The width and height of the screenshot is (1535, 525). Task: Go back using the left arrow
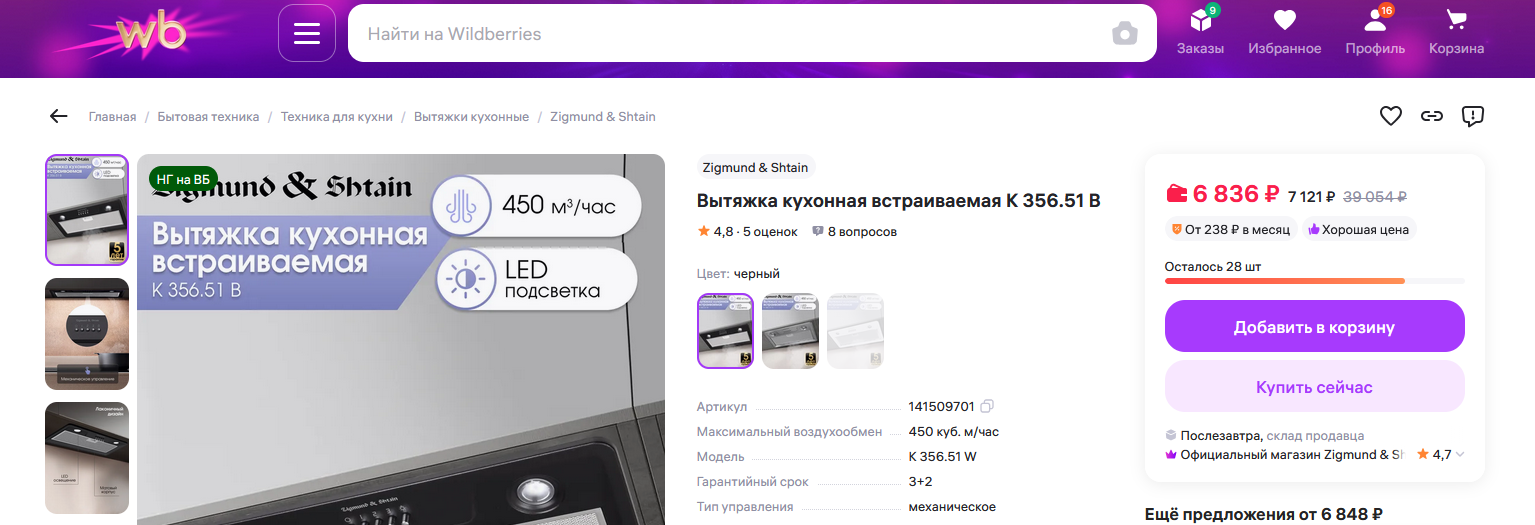58,116
